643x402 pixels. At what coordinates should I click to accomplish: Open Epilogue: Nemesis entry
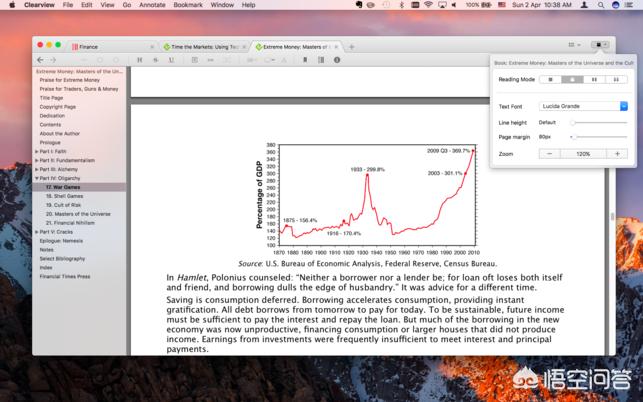(61, 241)
